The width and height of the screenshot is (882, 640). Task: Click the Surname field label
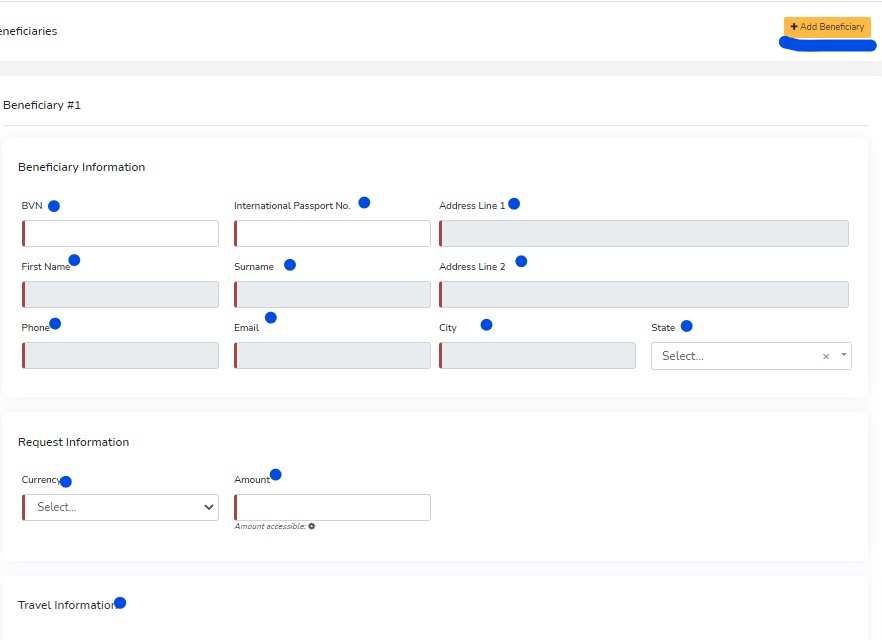coord(254,267)
